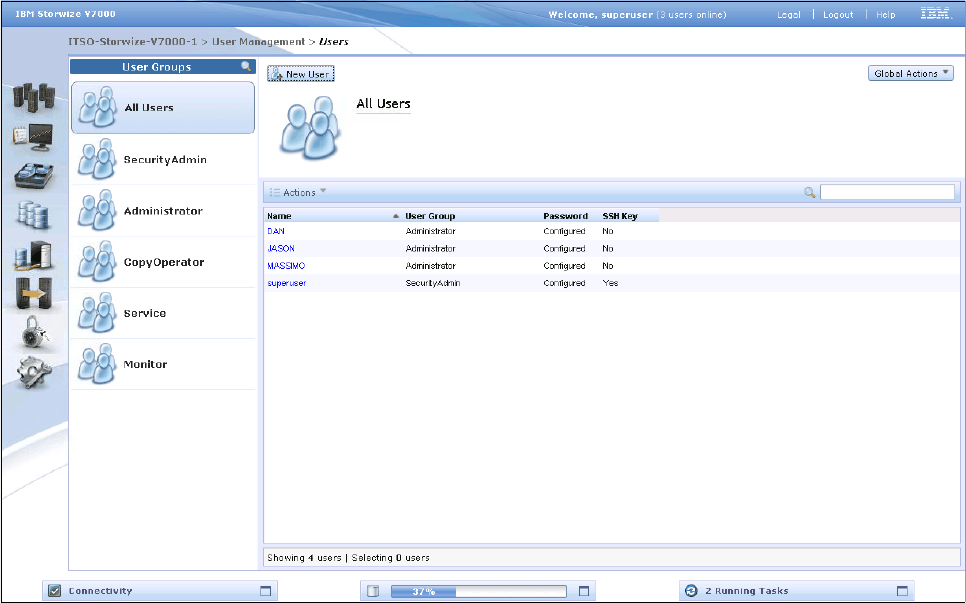Select the padlock Access icon in sidebar
This screenshot has height=603, width=966.
(x=34, y=333)
